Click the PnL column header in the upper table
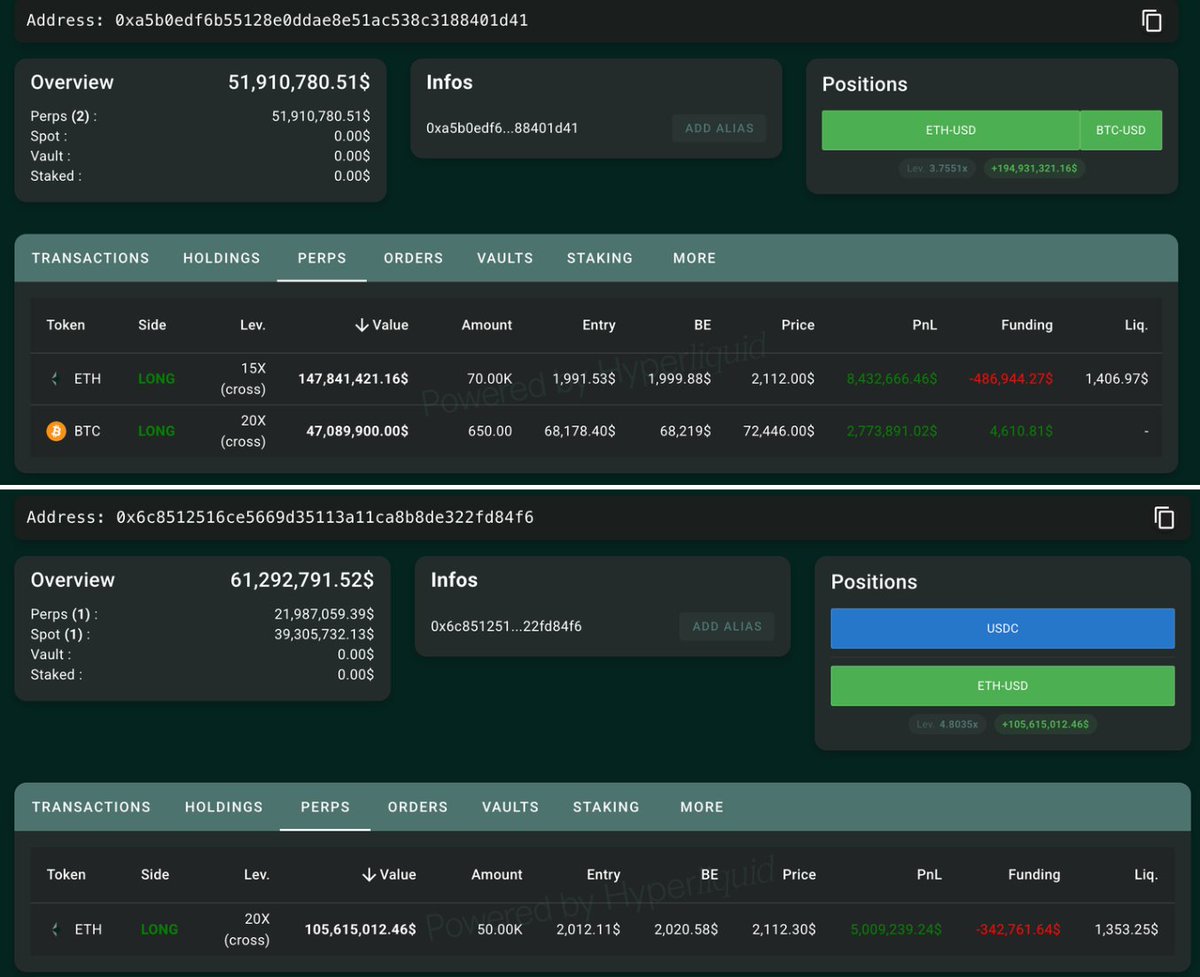Image resolution: width=1200 pixels, height=977 pixels. tap(924, 325)
